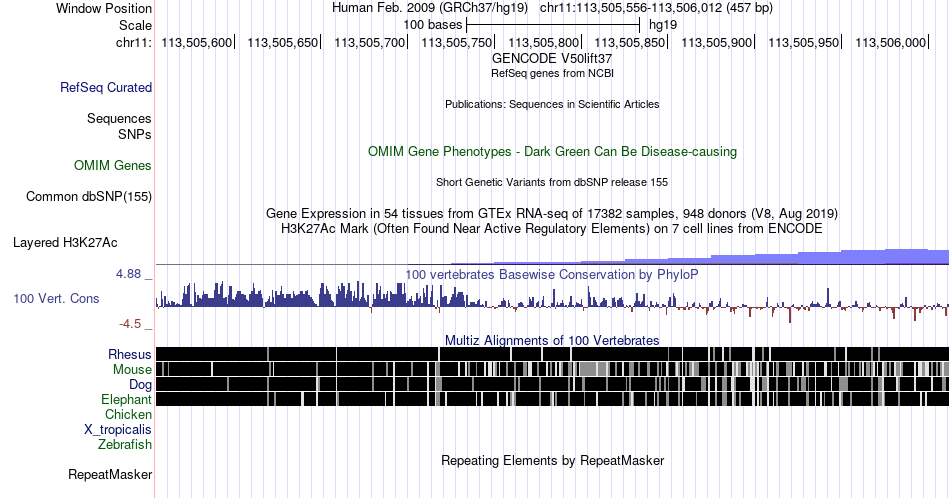Click the Scale track label
This screenshot has height=498, width=950.
tap(135, 25)
